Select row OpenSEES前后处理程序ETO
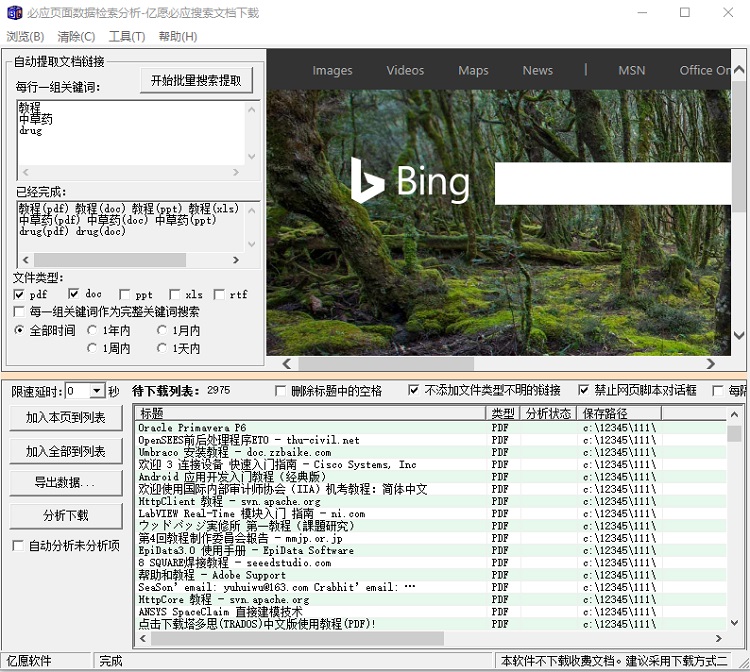The width and height of the screenshot is (750, 672). tap(430, 440)
